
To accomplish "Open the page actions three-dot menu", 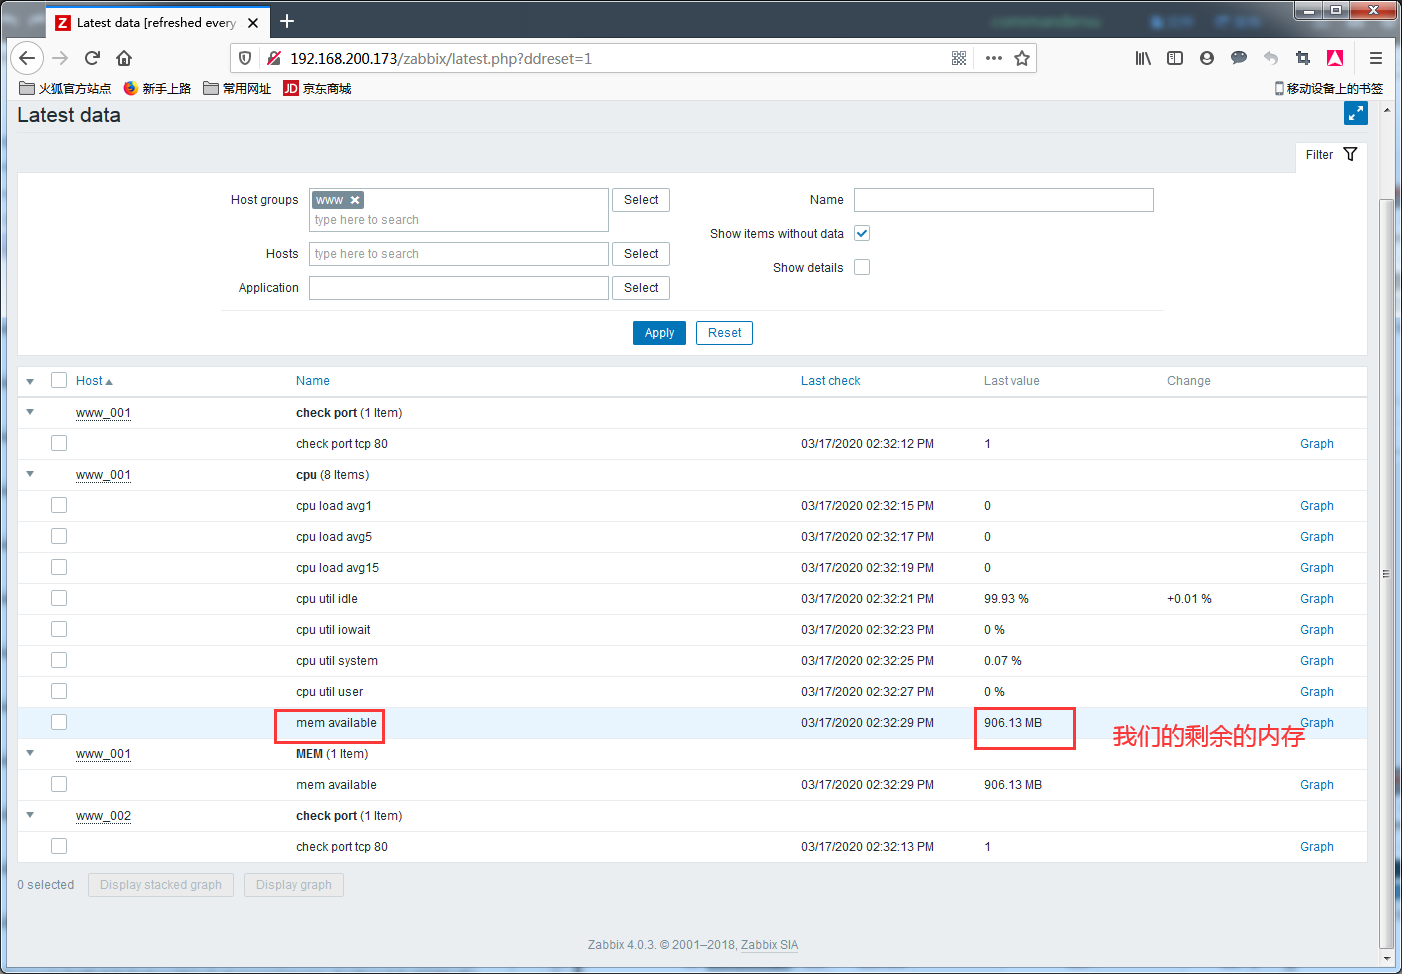I will click(993, 58).
